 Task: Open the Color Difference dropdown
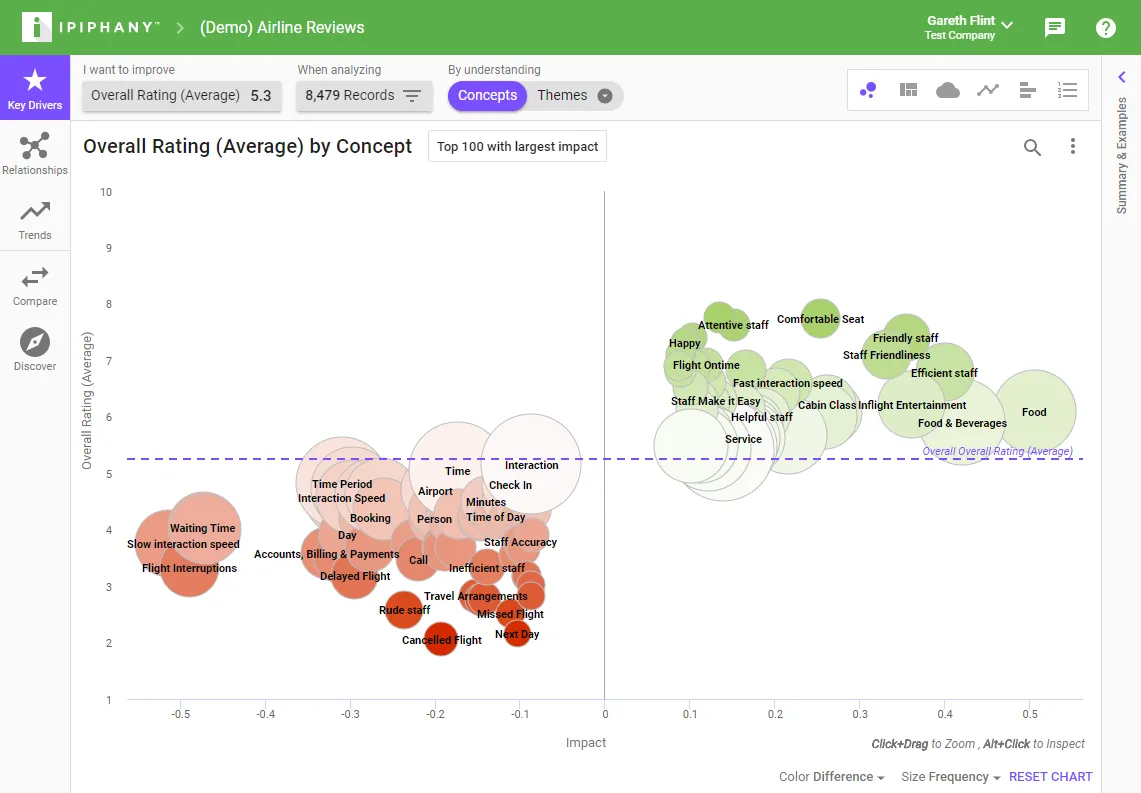832,776
